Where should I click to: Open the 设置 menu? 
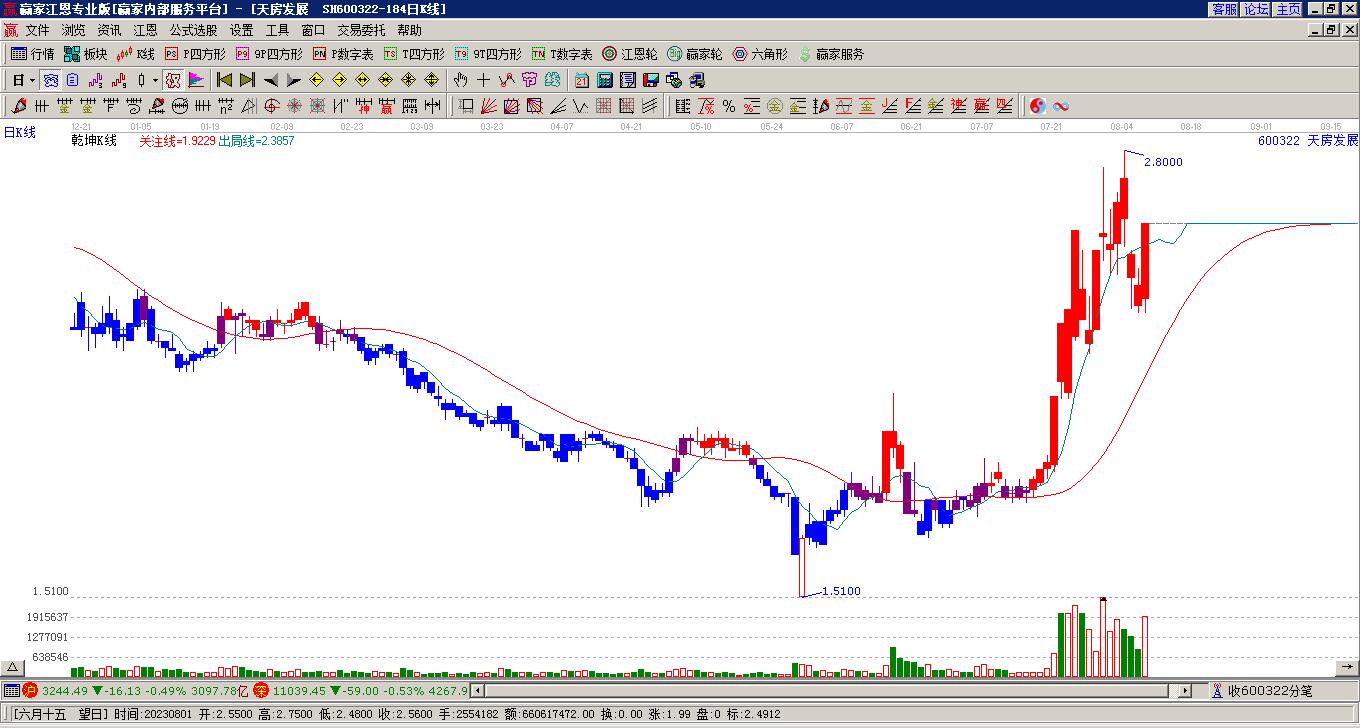tap(242, 30)
